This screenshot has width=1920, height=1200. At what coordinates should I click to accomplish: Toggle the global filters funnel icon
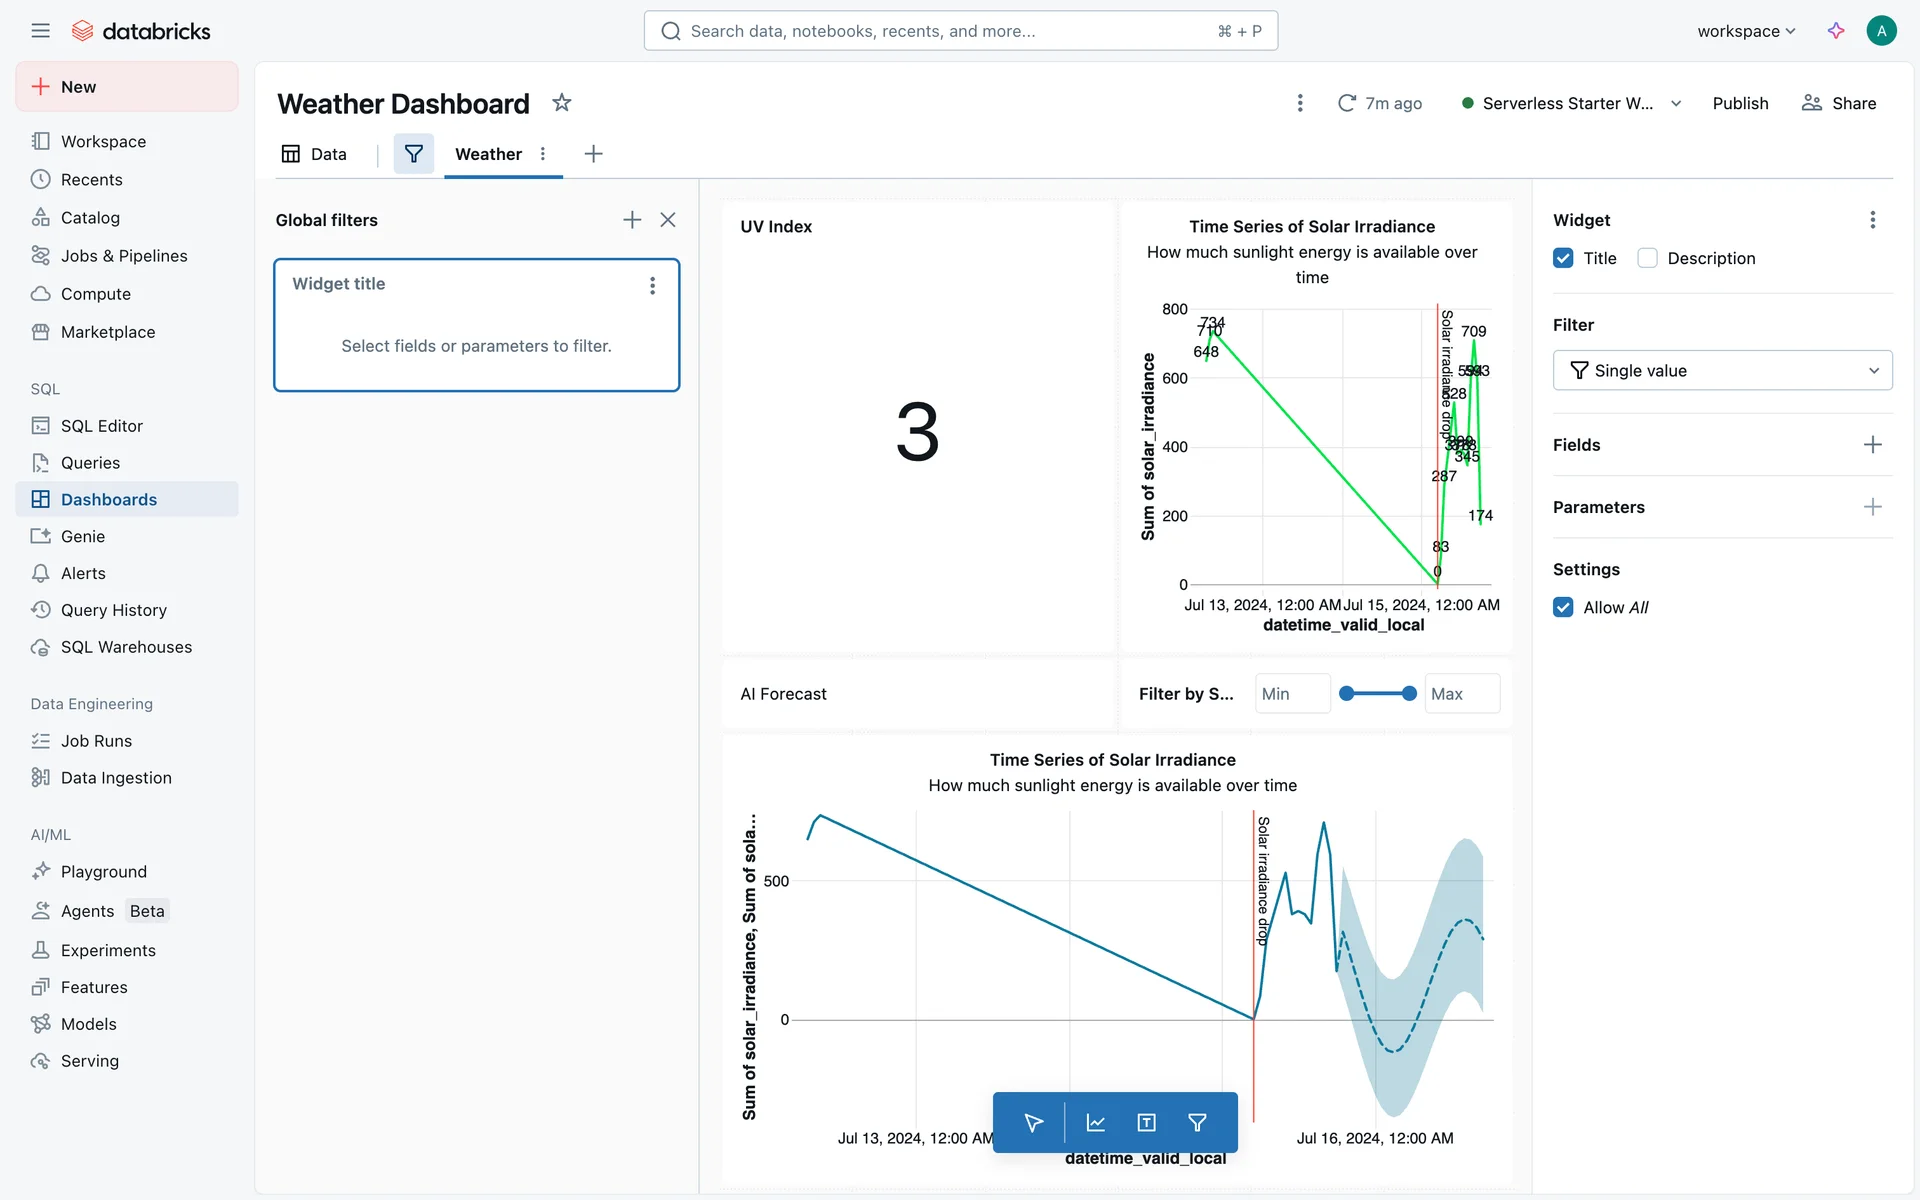click(x=413, y=154)
